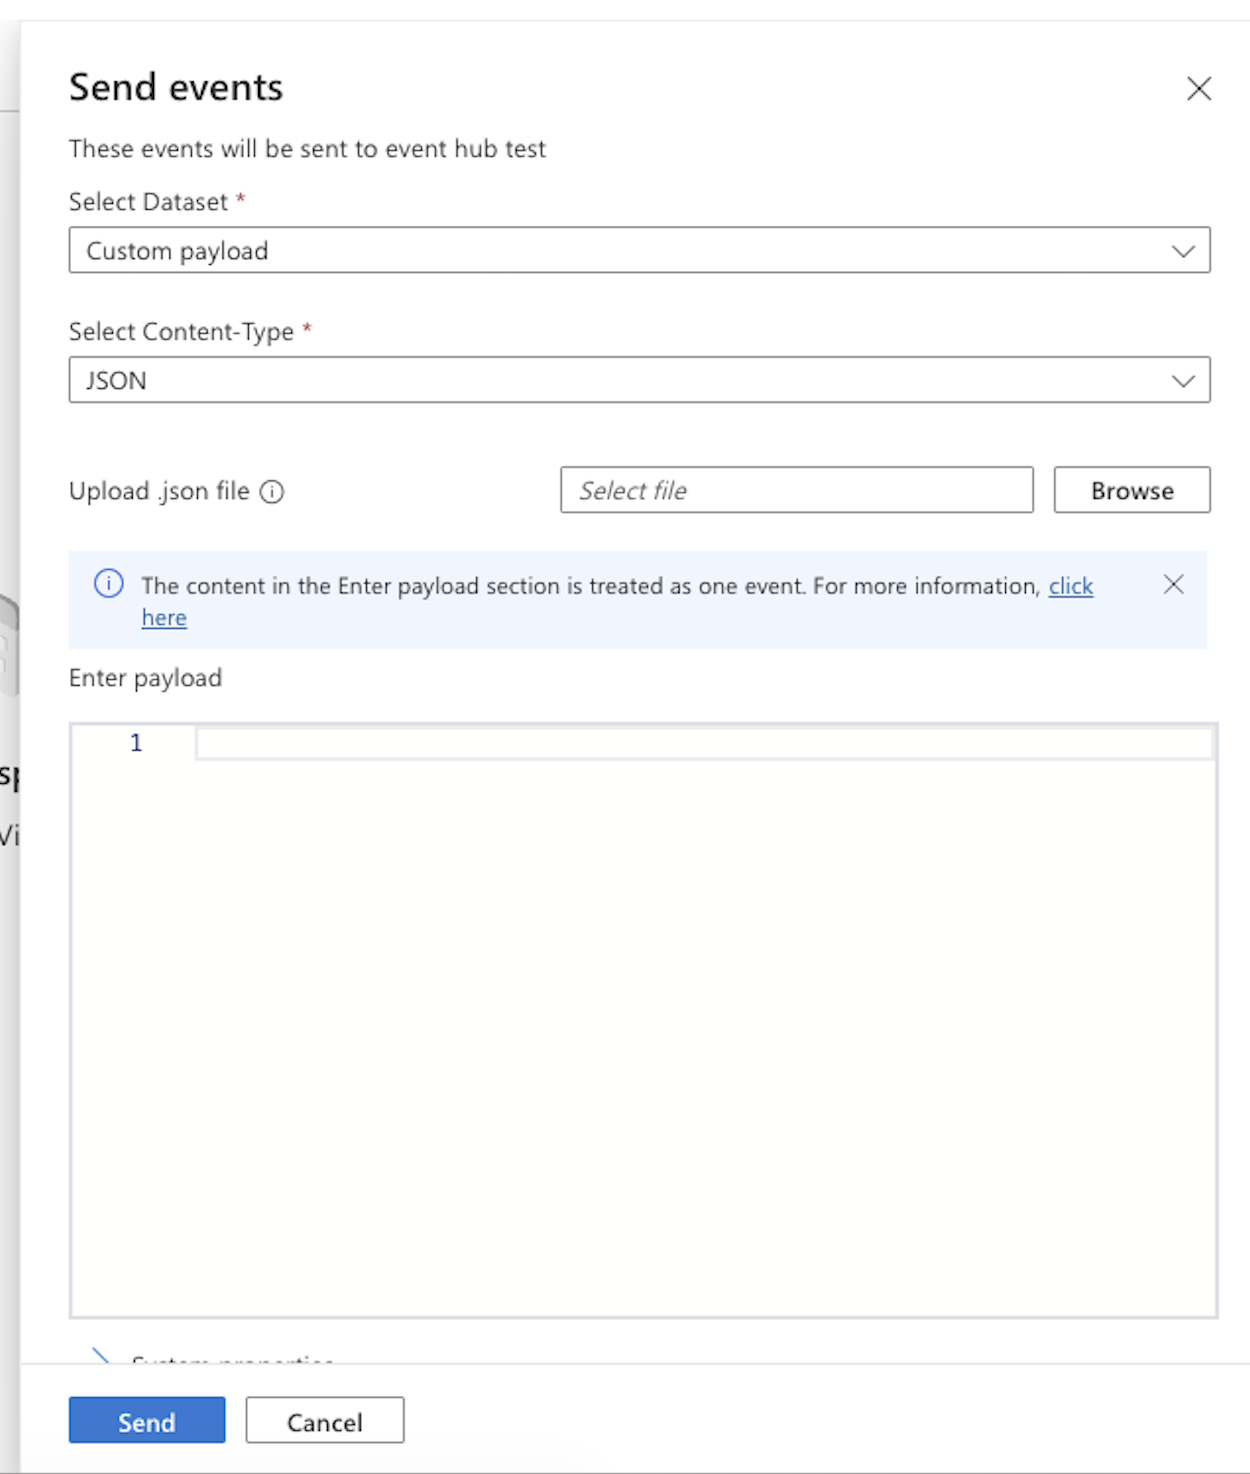Click the Content-Type chevron arrow
The width and height of the screenshot is (1250, 1474).
pos(1183,381)
